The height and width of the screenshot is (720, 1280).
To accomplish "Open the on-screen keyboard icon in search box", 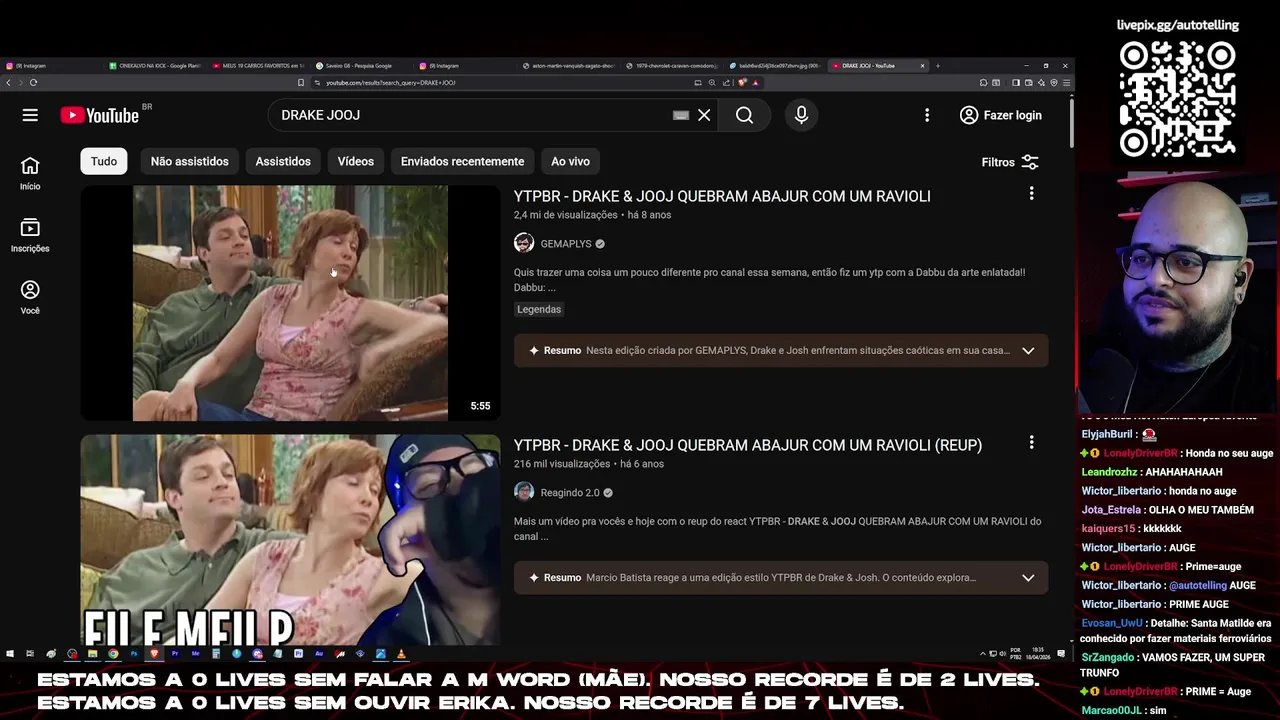I will [x=681, y=115].
